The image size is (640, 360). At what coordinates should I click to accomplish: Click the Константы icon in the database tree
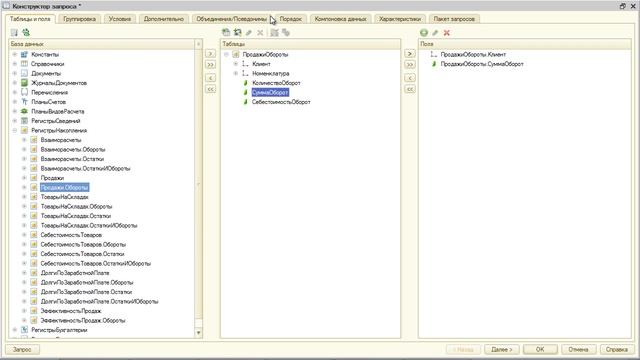click(24, 54)
